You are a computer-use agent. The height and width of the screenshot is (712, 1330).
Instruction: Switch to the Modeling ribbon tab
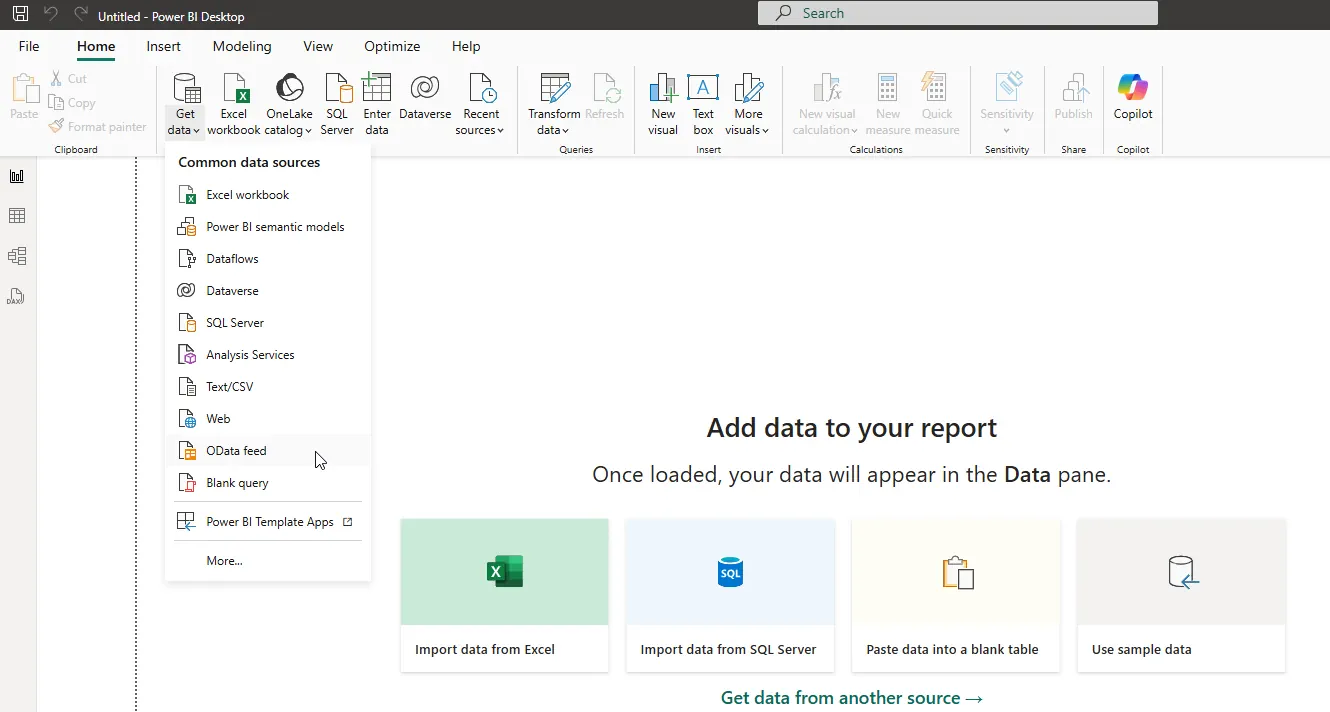point(242,46)
